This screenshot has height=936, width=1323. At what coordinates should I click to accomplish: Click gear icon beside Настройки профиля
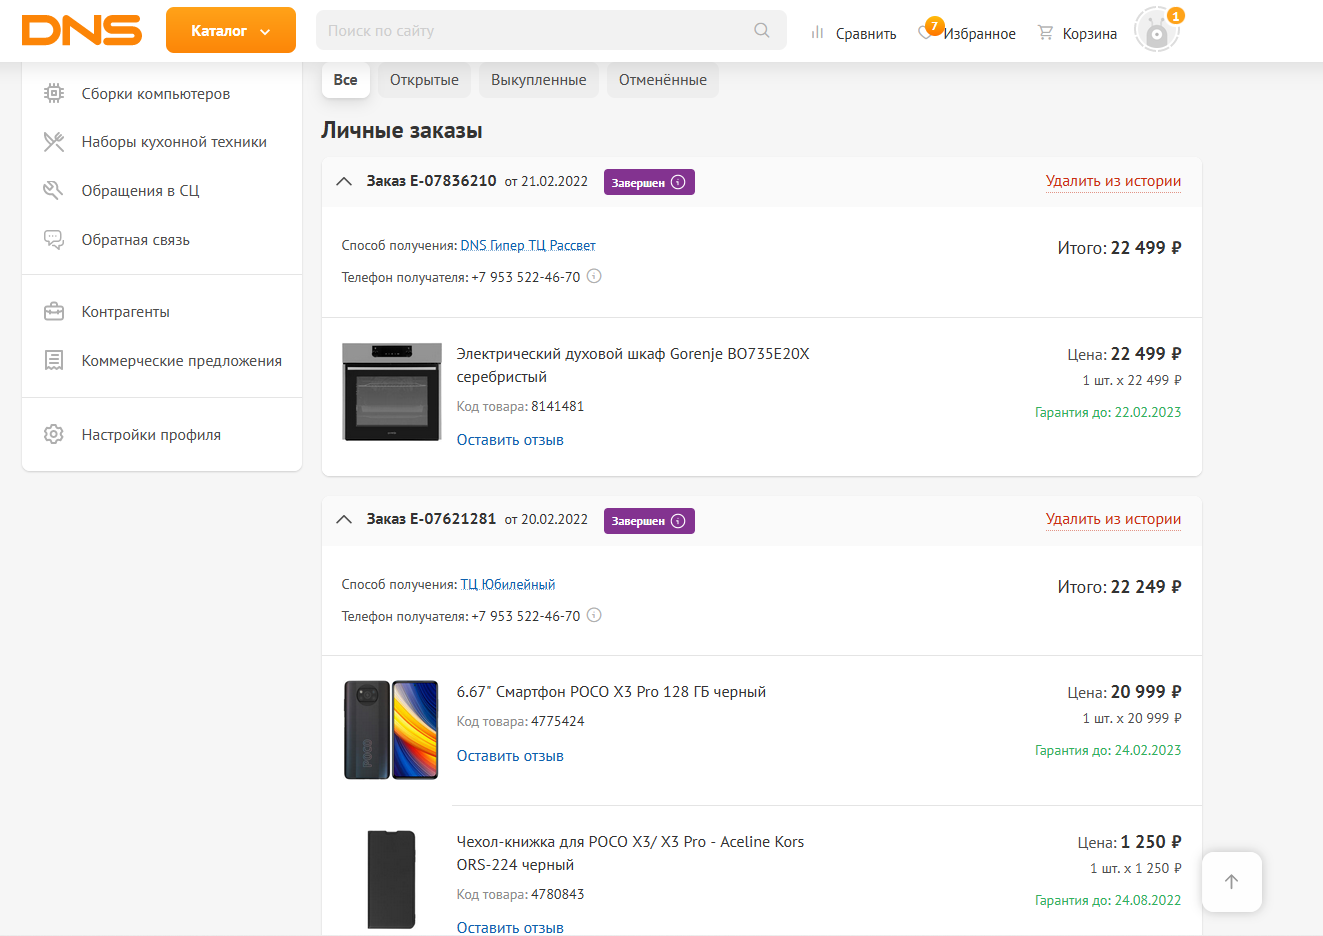(54, 434)
